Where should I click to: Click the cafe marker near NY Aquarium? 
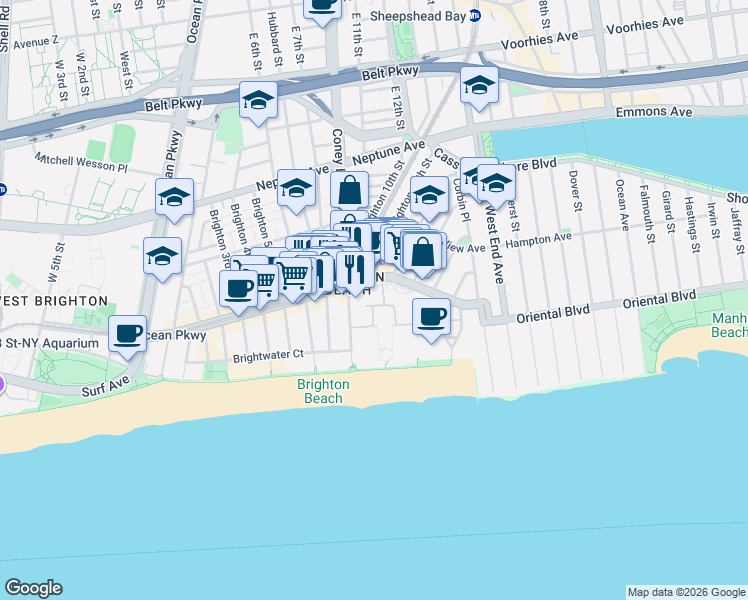(x=127, y=334)
